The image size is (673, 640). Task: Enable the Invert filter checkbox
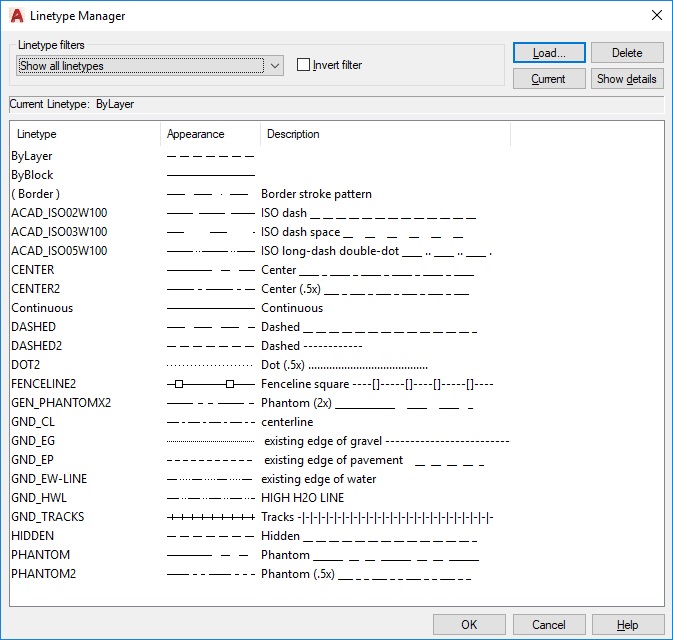pos(304,65)
